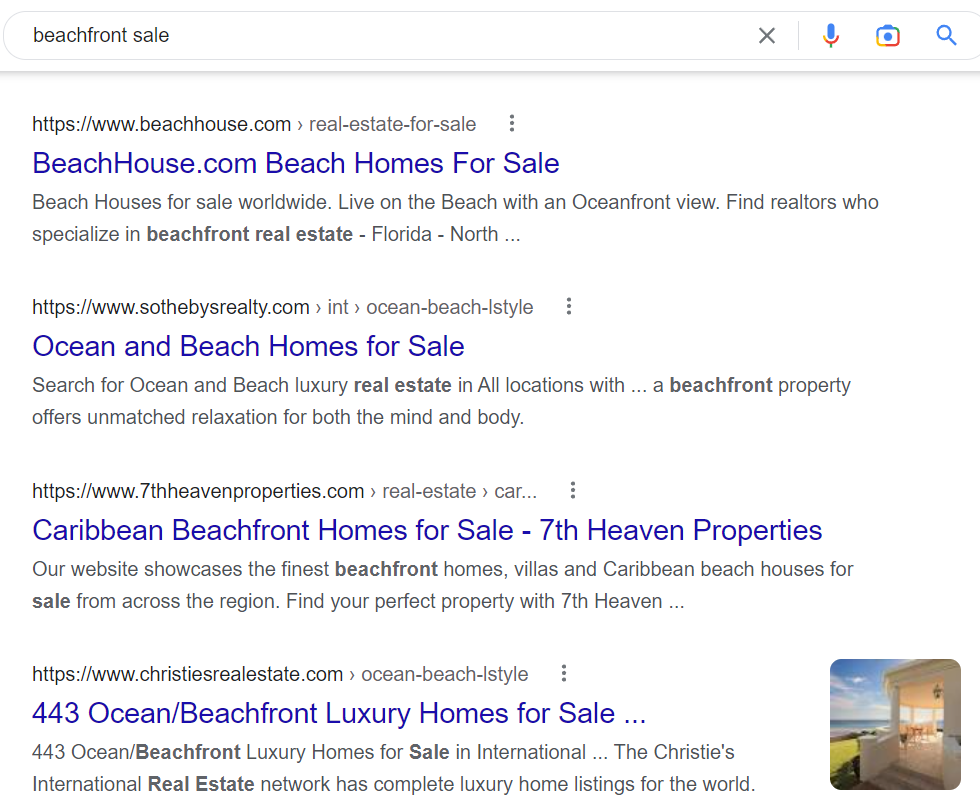This screenshot has height=810, width=980.
Task: Open the Ocean and Beach Homes for Sale link
Action: coord(248,346)
